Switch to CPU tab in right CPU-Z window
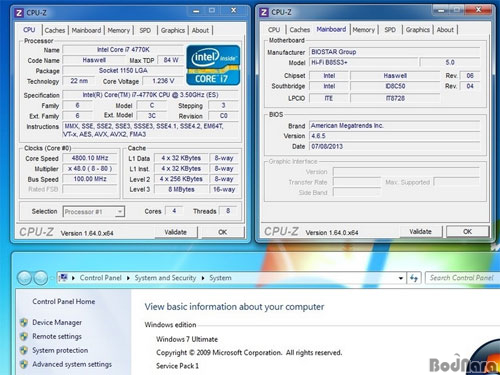Viewport: 500px width, 375px height. [274, 30]
